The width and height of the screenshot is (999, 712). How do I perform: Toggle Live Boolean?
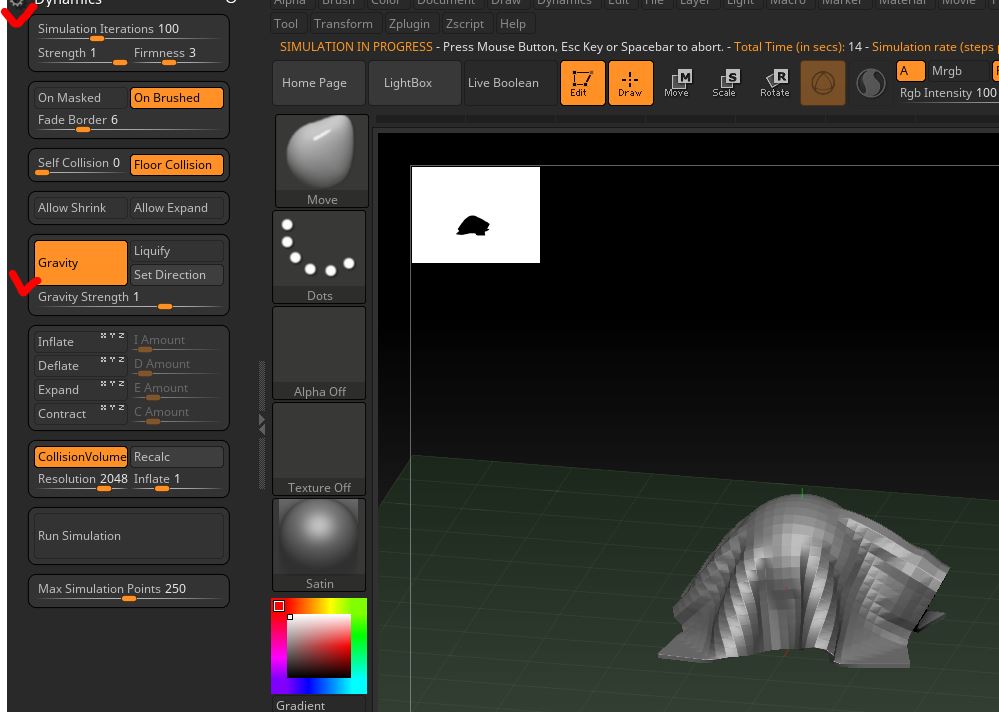click(510, 83)
